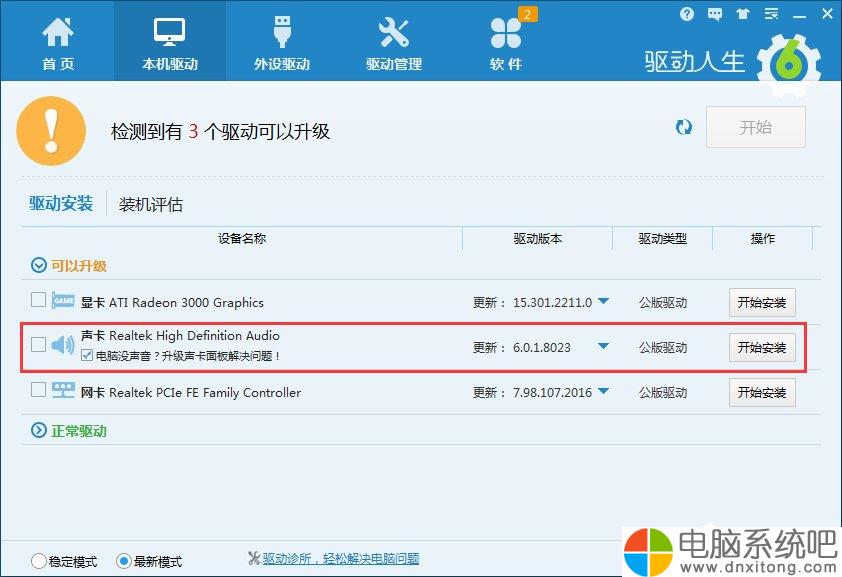
Task: Open version dropdown for 15.301.2211.0
Action: tap(604, 301)
